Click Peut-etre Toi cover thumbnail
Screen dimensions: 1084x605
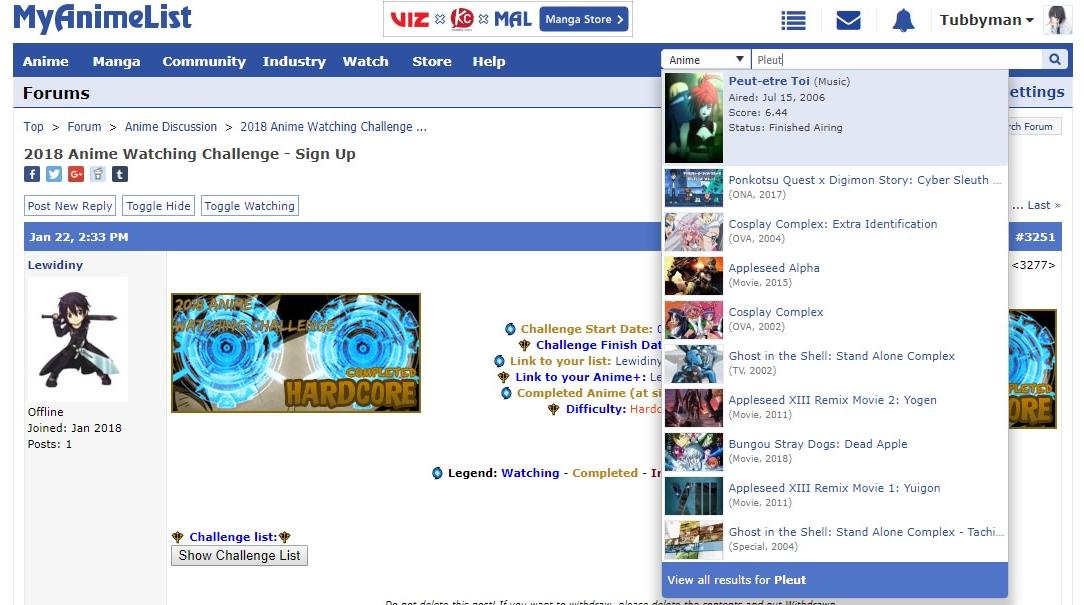(693, 118)
